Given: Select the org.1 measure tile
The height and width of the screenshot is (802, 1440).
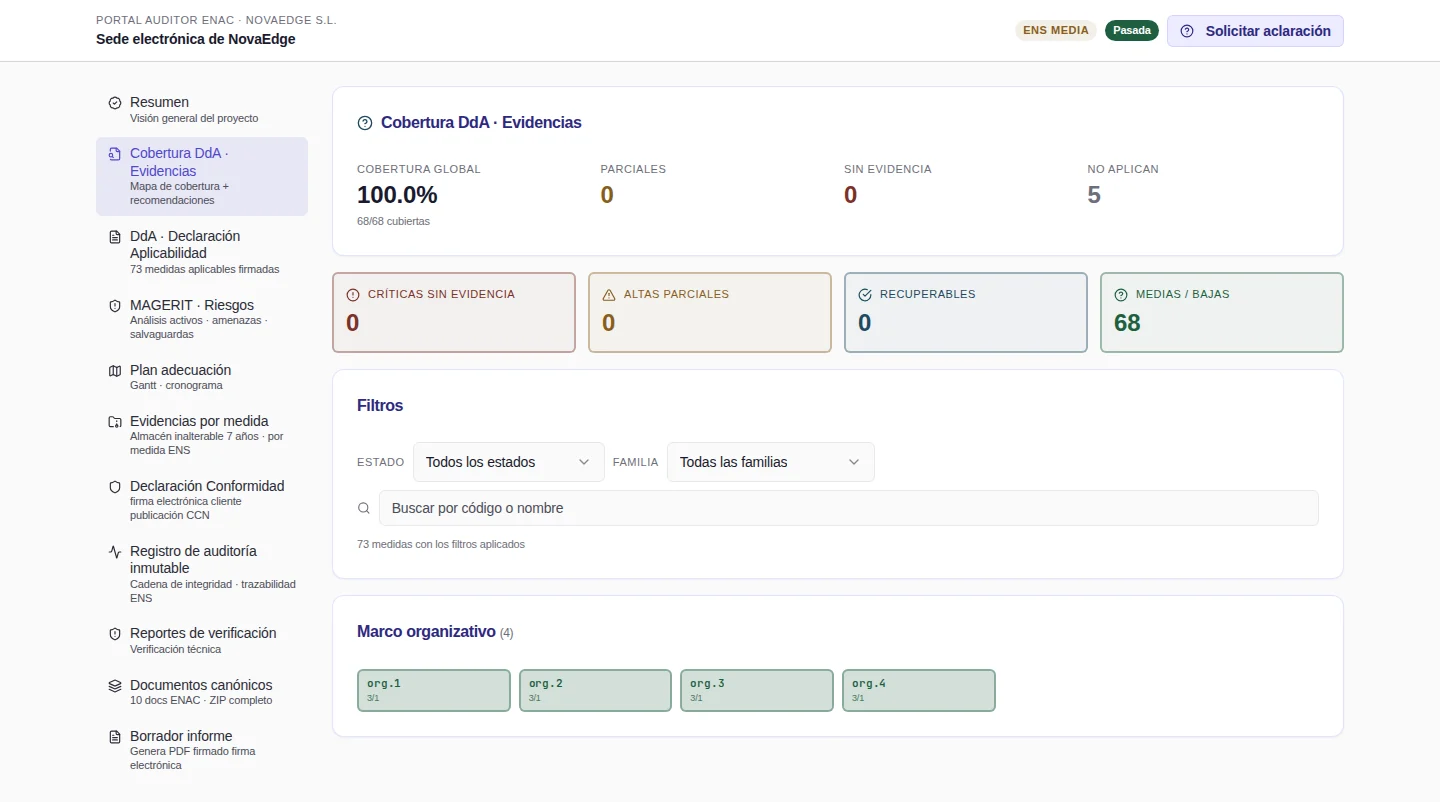Looking at the screenshot, I should click(x=434, y=690).
